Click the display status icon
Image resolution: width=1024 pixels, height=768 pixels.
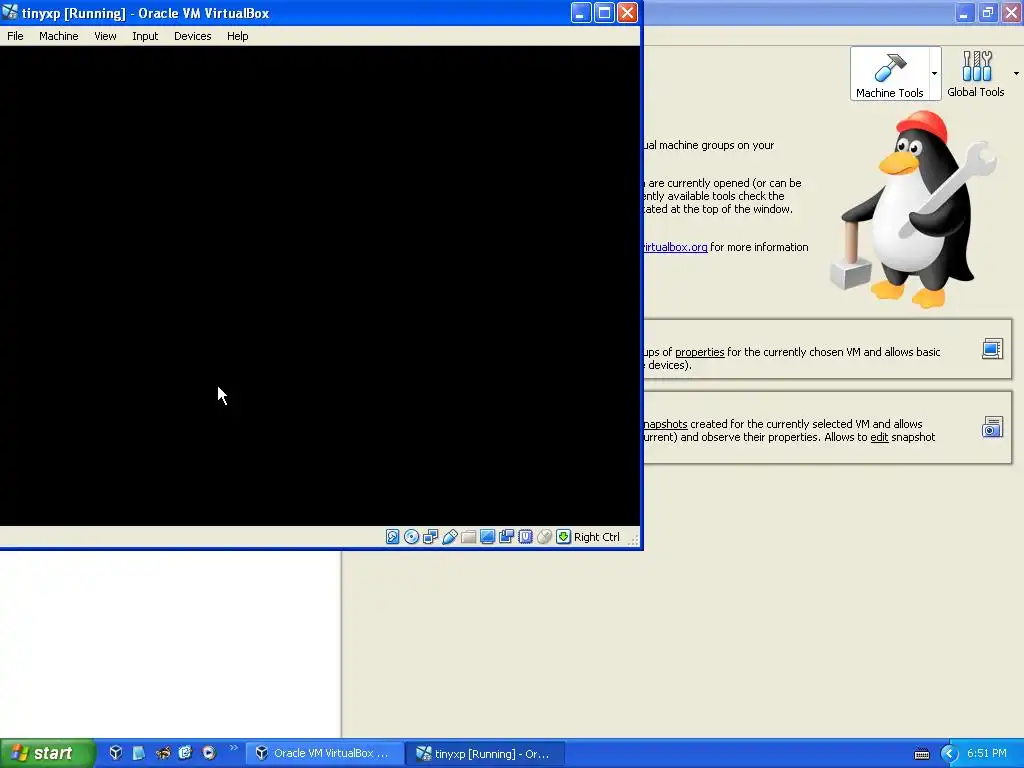(487, 537)
